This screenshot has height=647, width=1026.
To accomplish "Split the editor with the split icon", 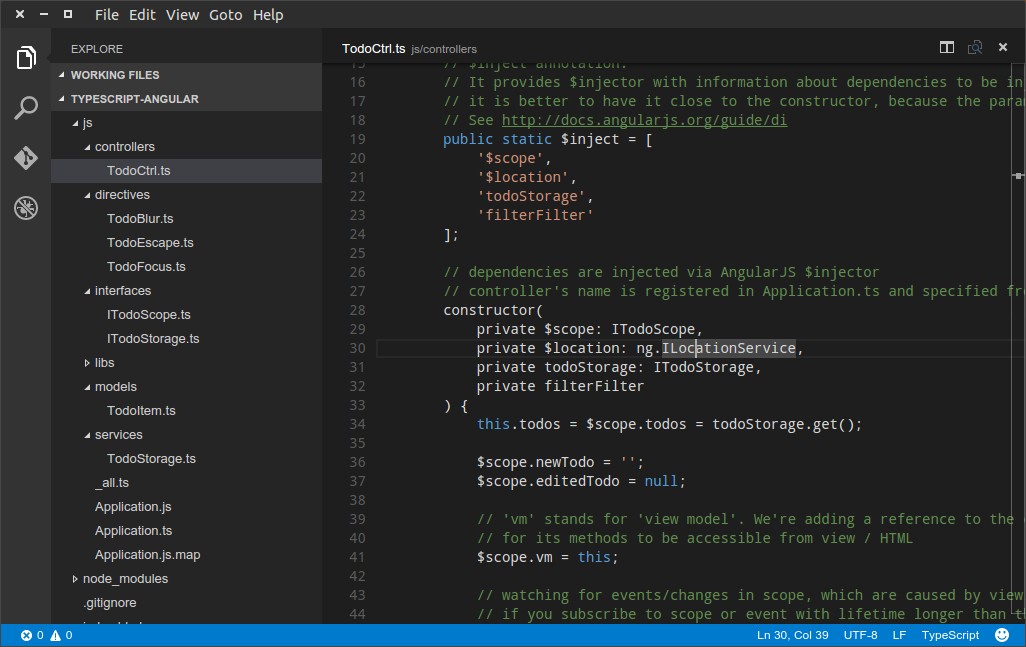I will [946, 47].
